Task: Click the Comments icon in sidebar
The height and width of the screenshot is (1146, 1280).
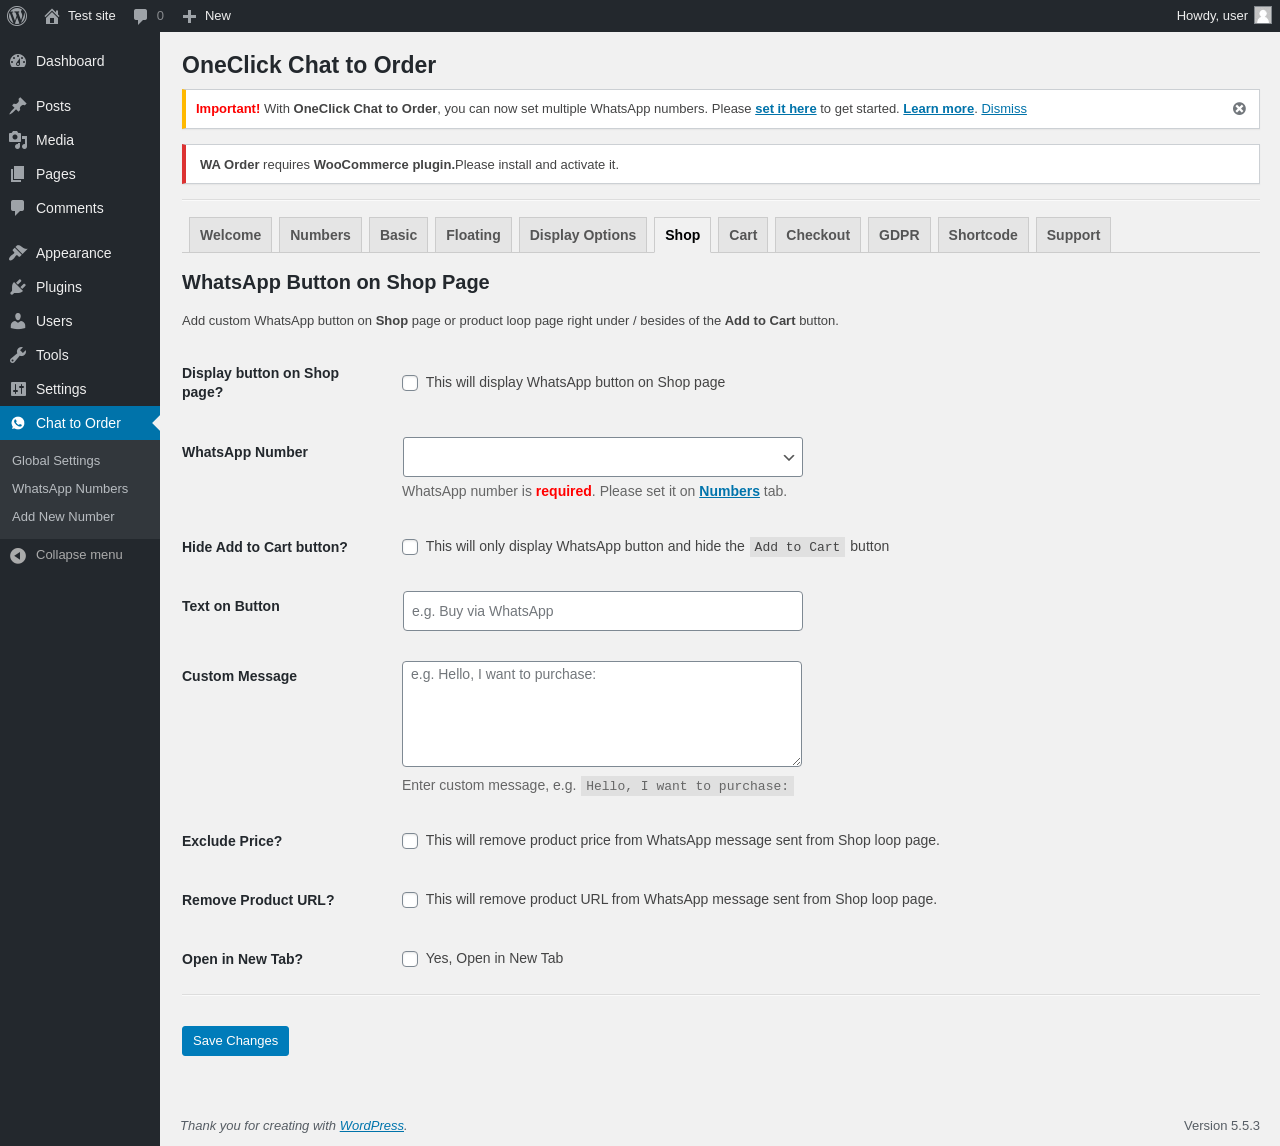Action: [x=18, y=208]
